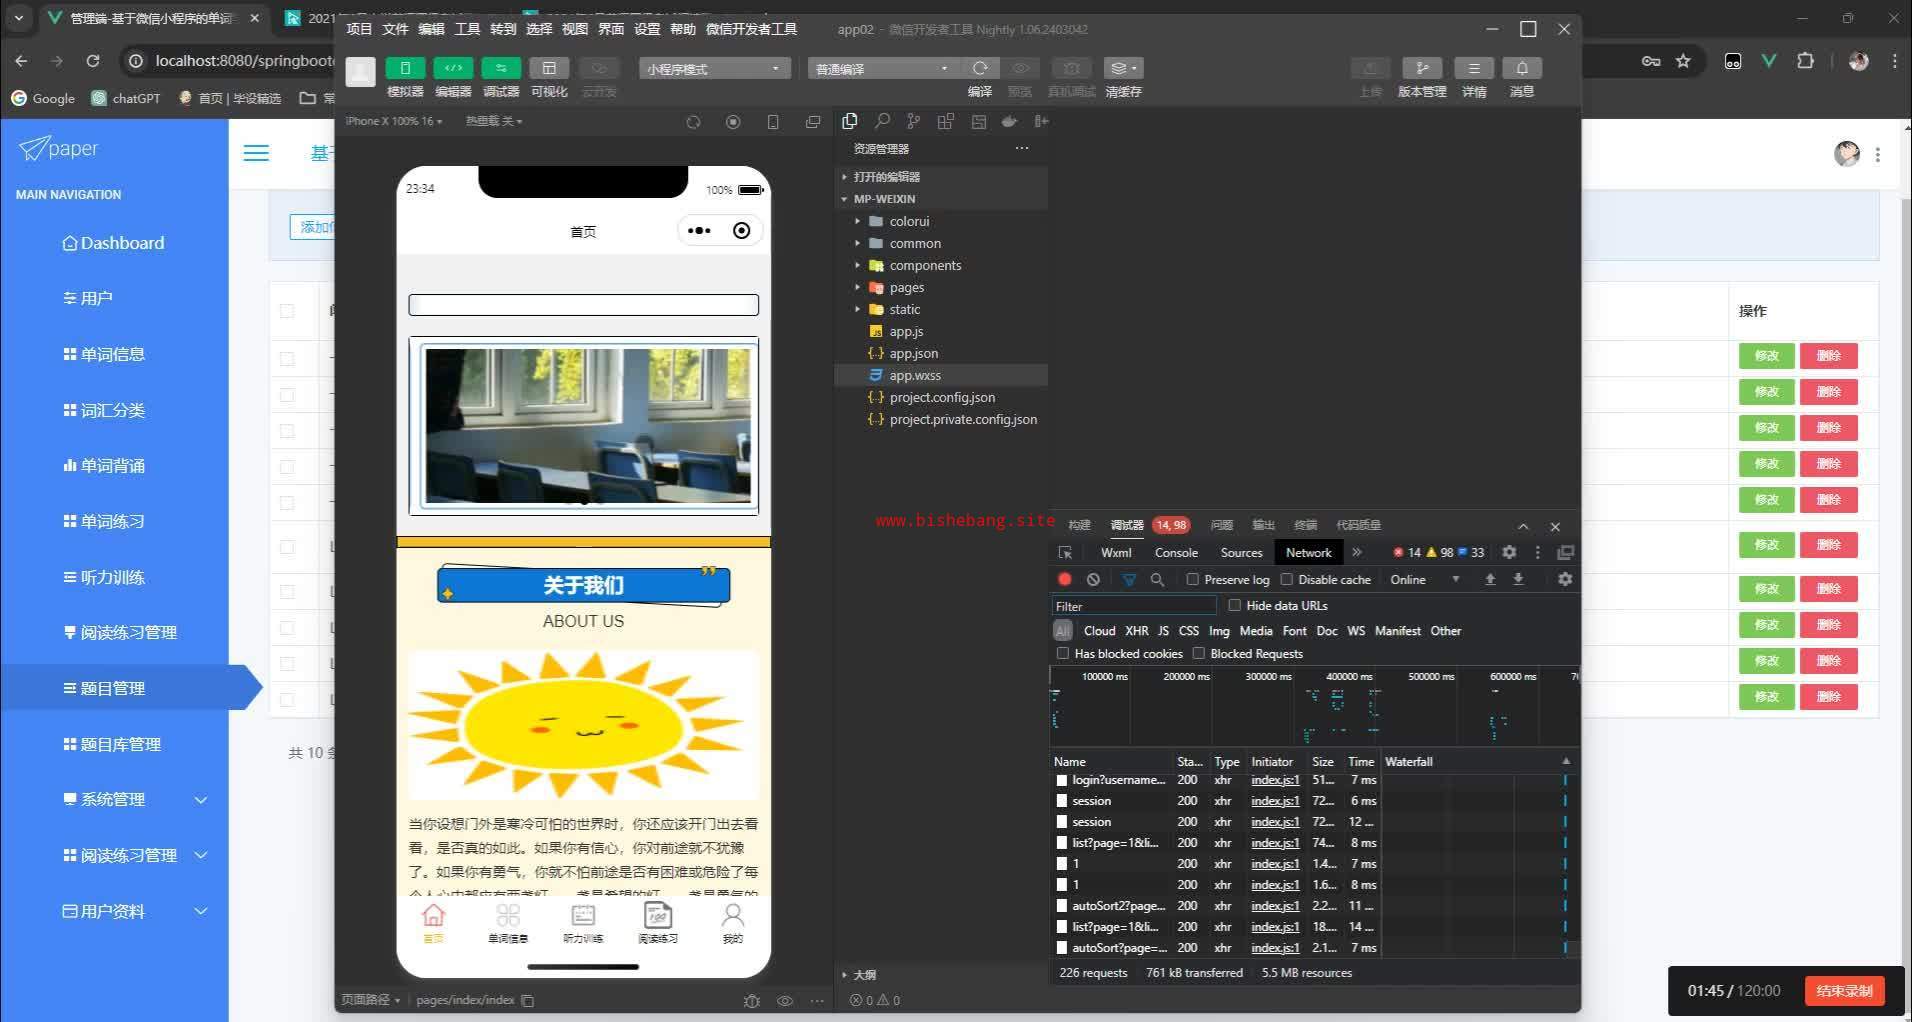Open the 小程序模式 mode dropdown
Screen dimensions: 1912x1022
[713, 69]
